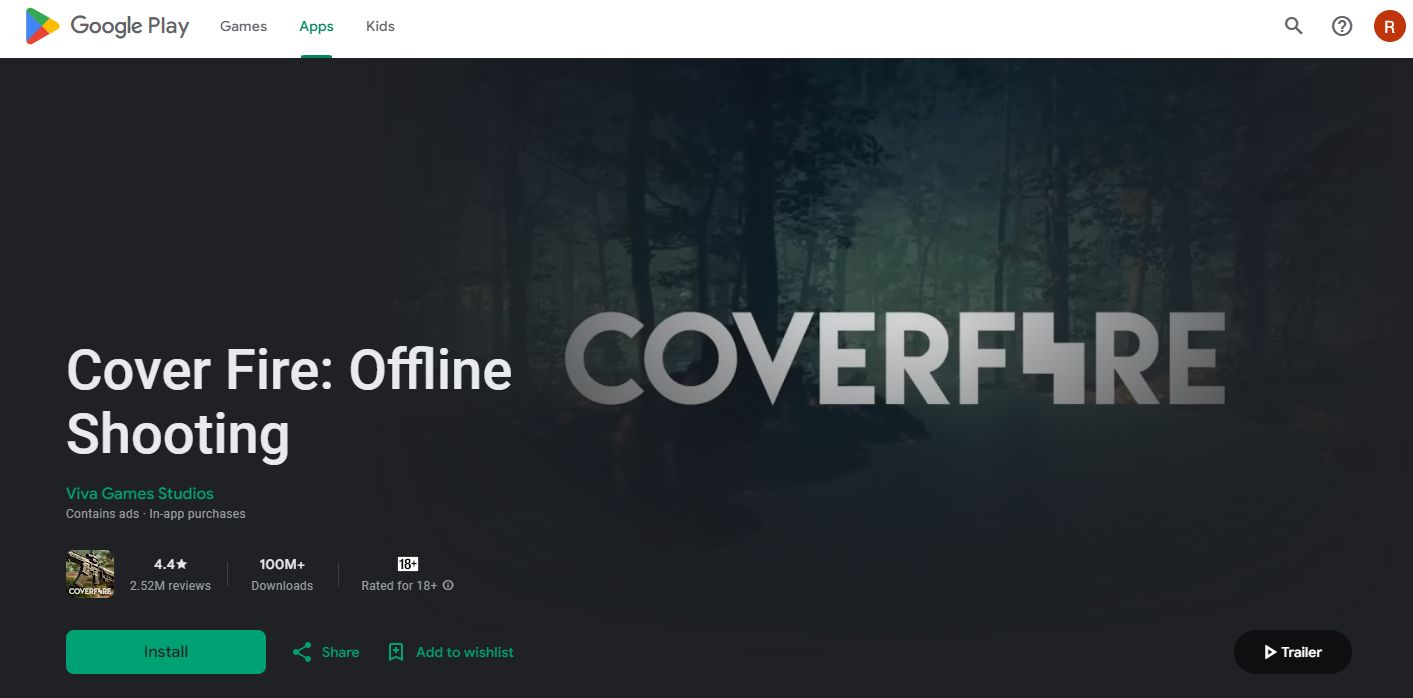Screen dimensions: 1413x698
Task: Install the Cover Fire app
Action: point(166,652)
